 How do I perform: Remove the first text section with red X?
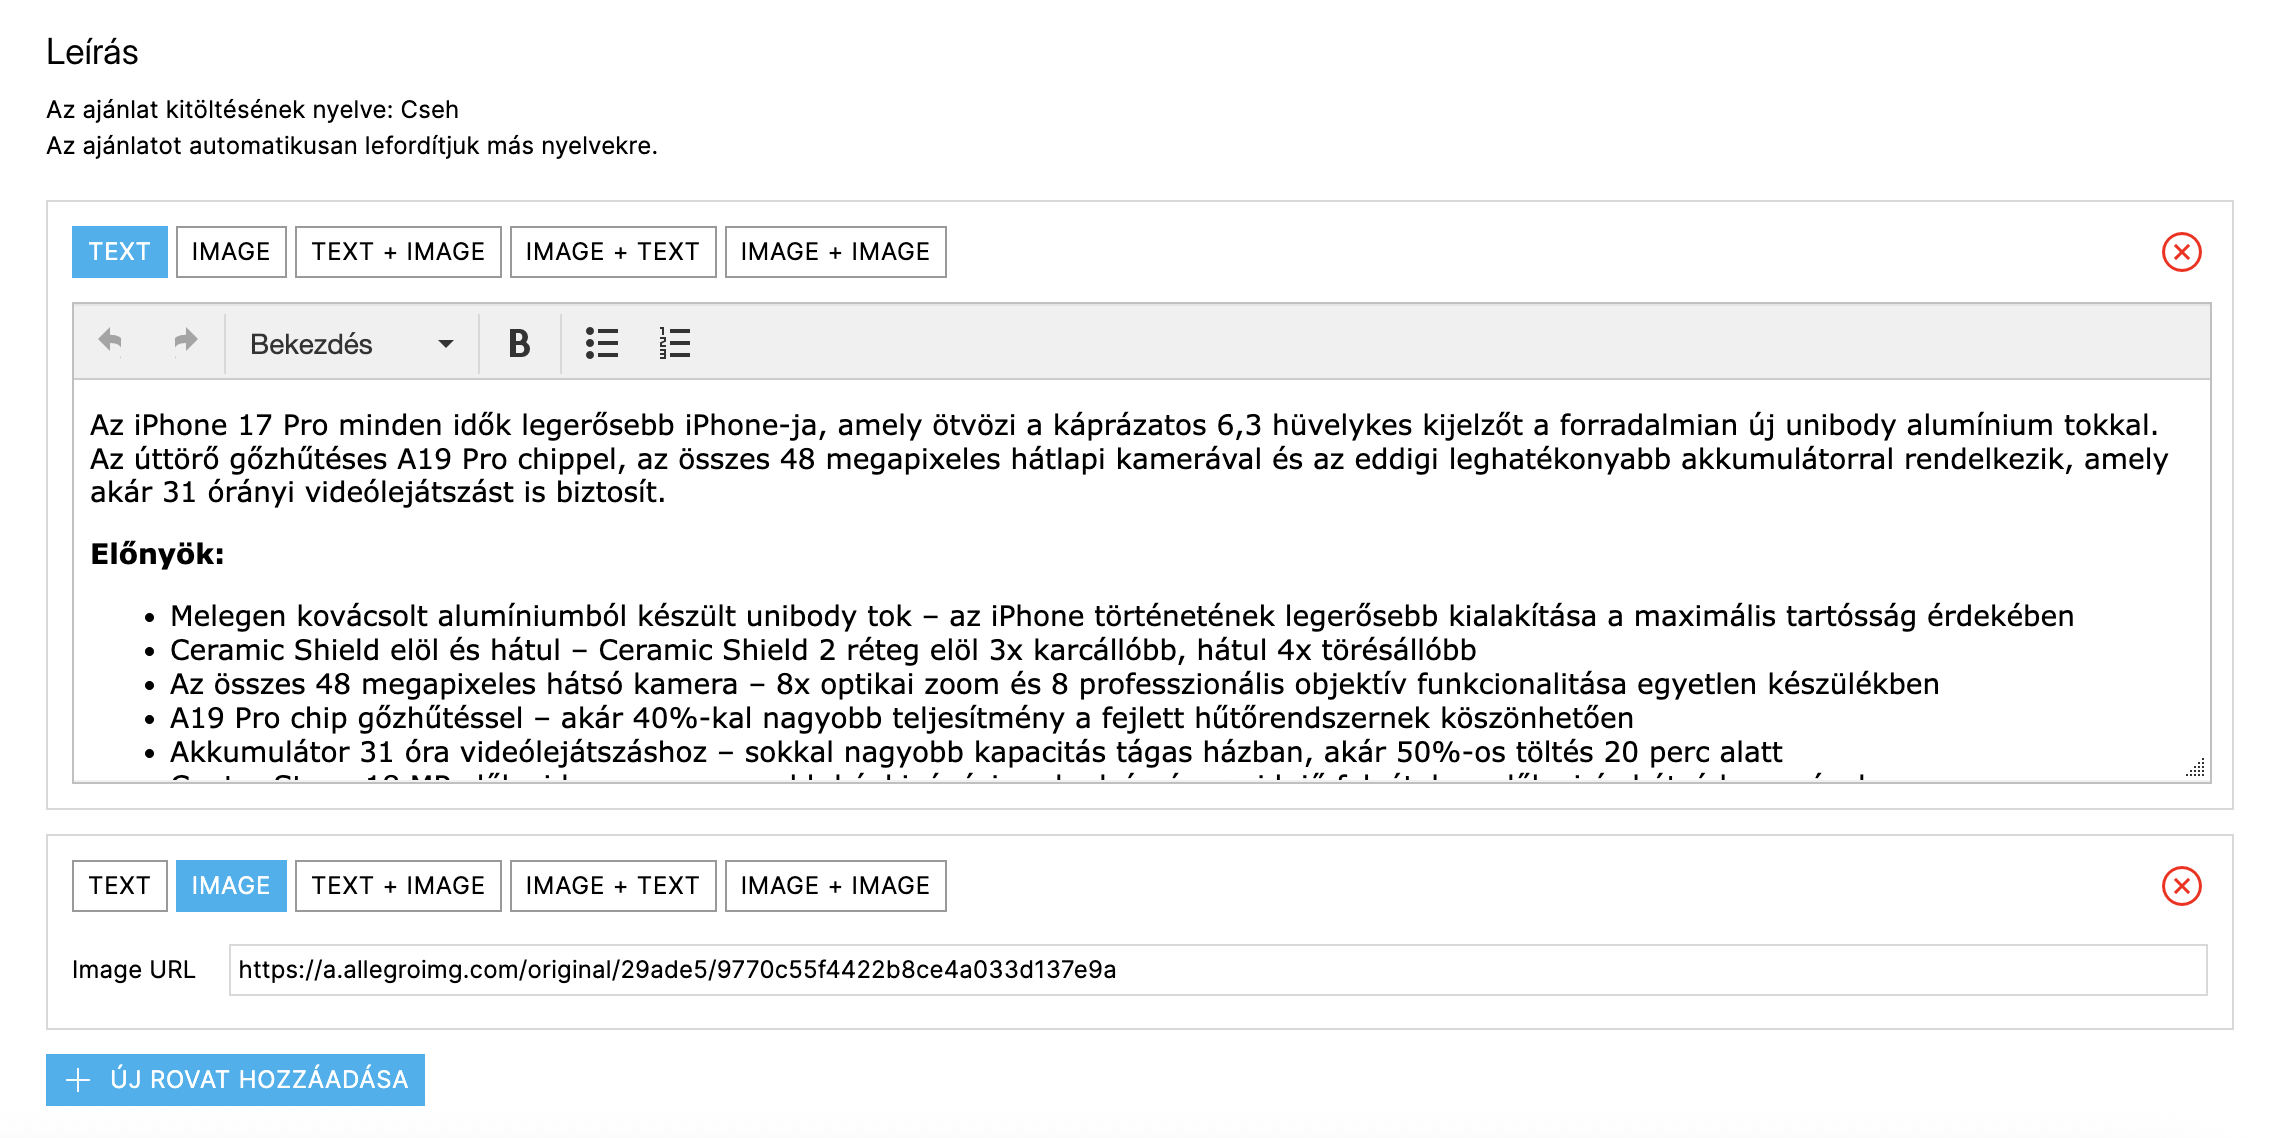(2181, 252)
